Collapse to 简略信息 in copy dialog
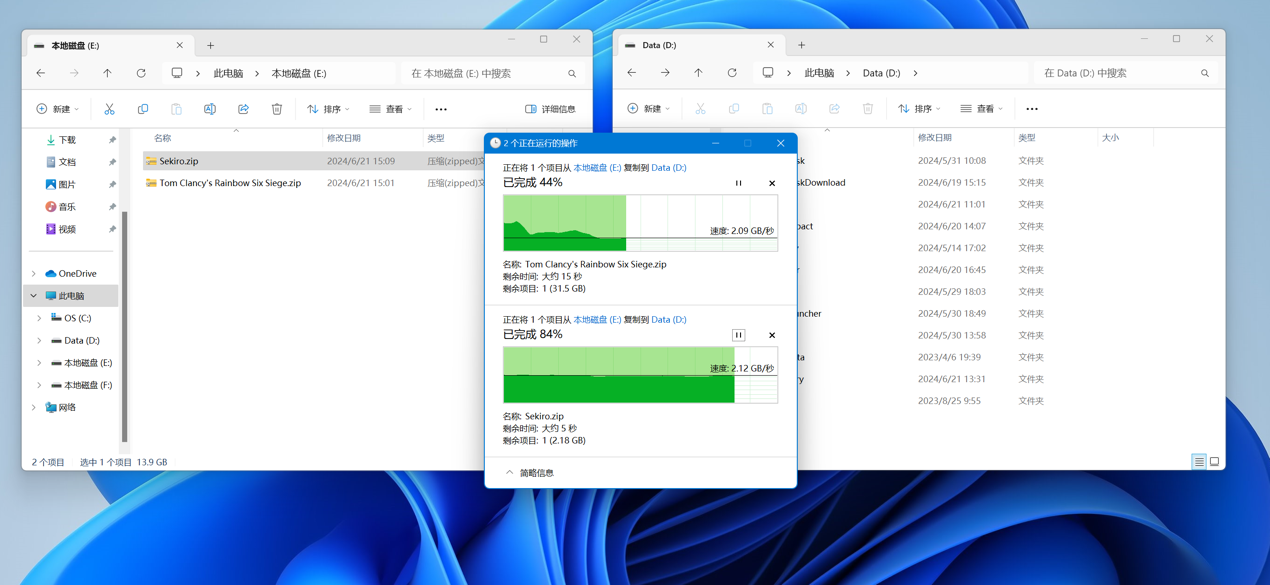Screen dimensions: 1270x585 [x=530, y=473]
